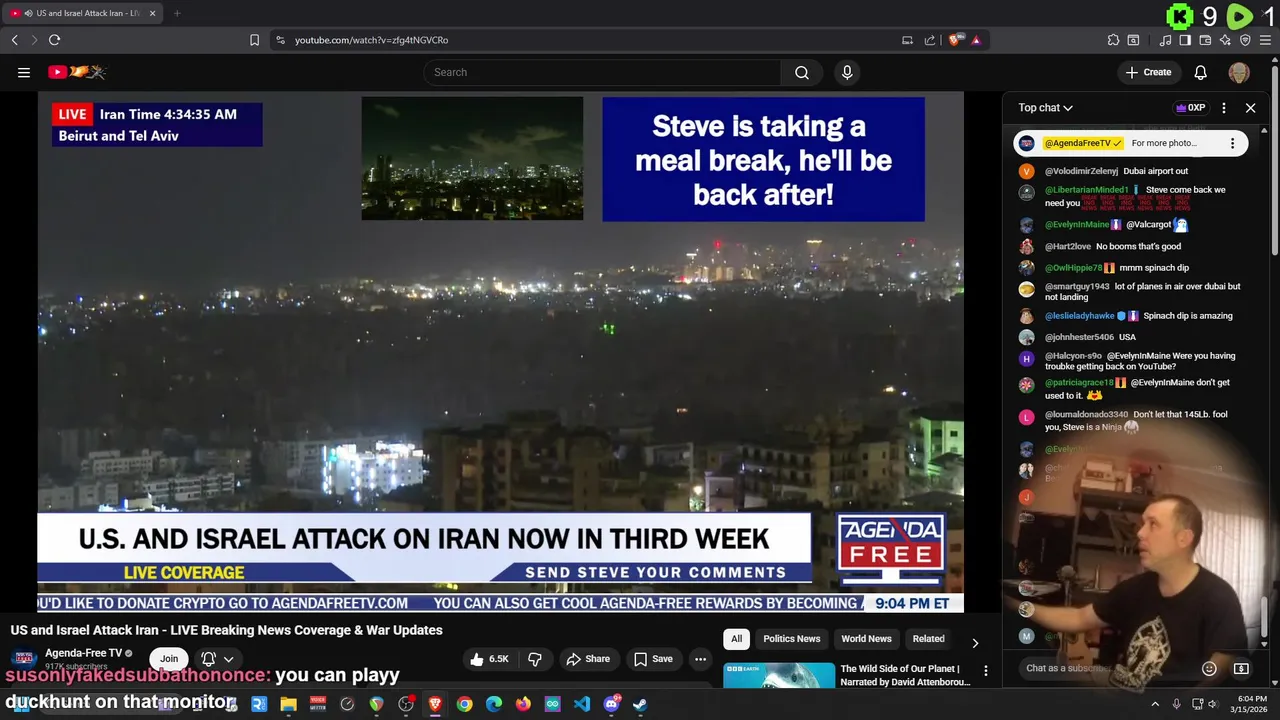1280x720 pixels.
Task: Open Steam in taskbar
Action: click(640, 704)
